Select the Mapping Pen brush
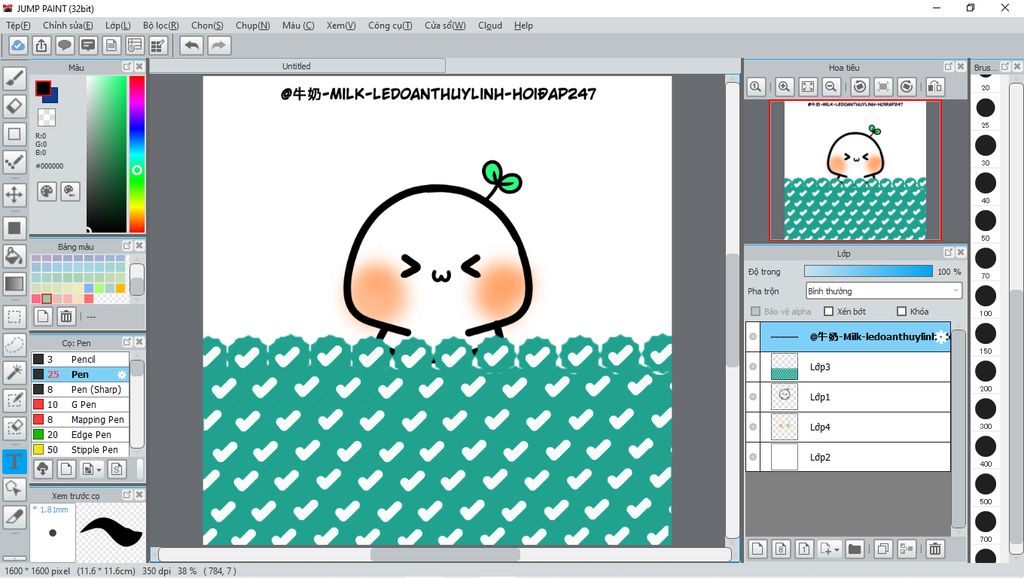Screen dimensions: 1024x578 [80, 419]
